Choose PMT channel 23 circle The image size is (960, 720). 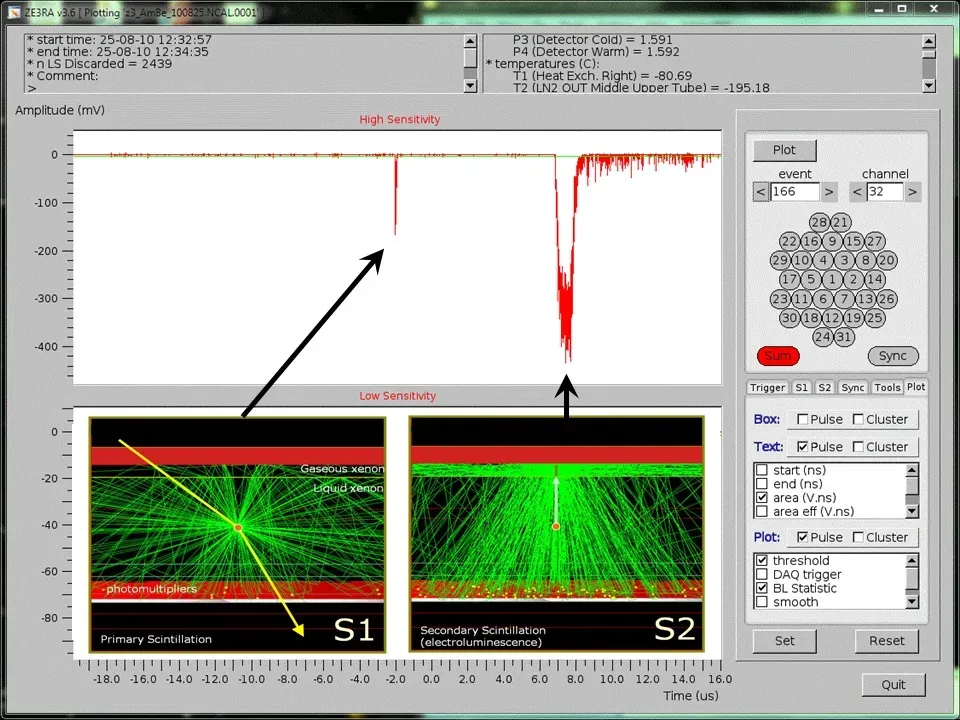tap(780, 299)
